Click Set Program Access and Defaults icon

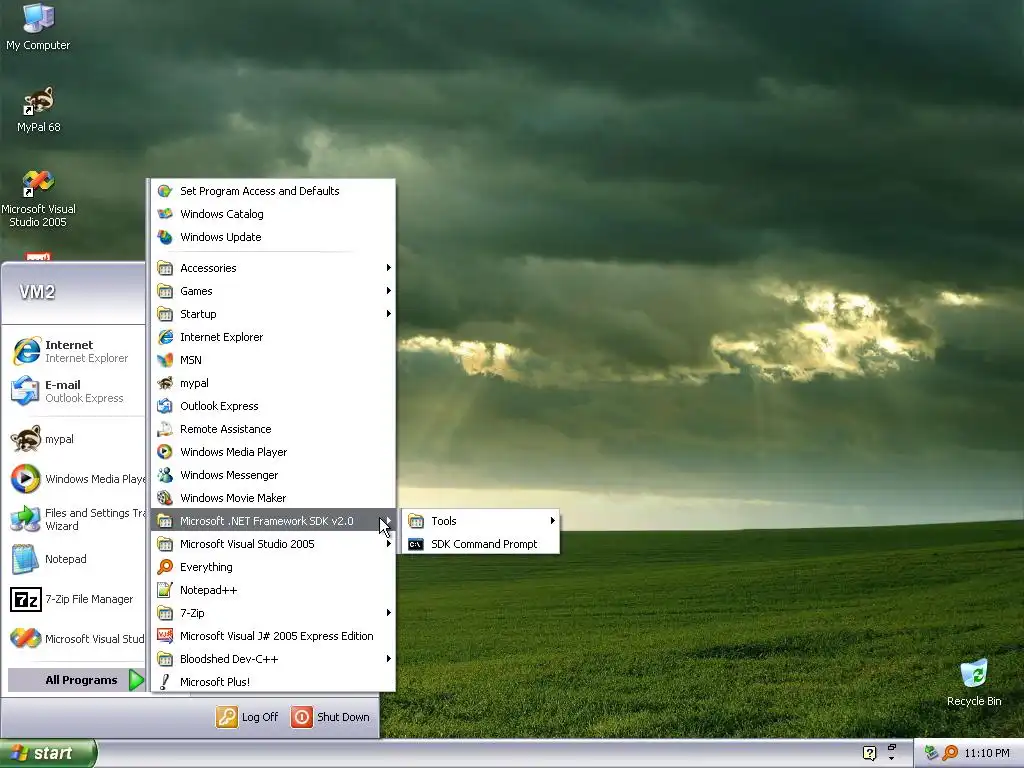[165, 191]
